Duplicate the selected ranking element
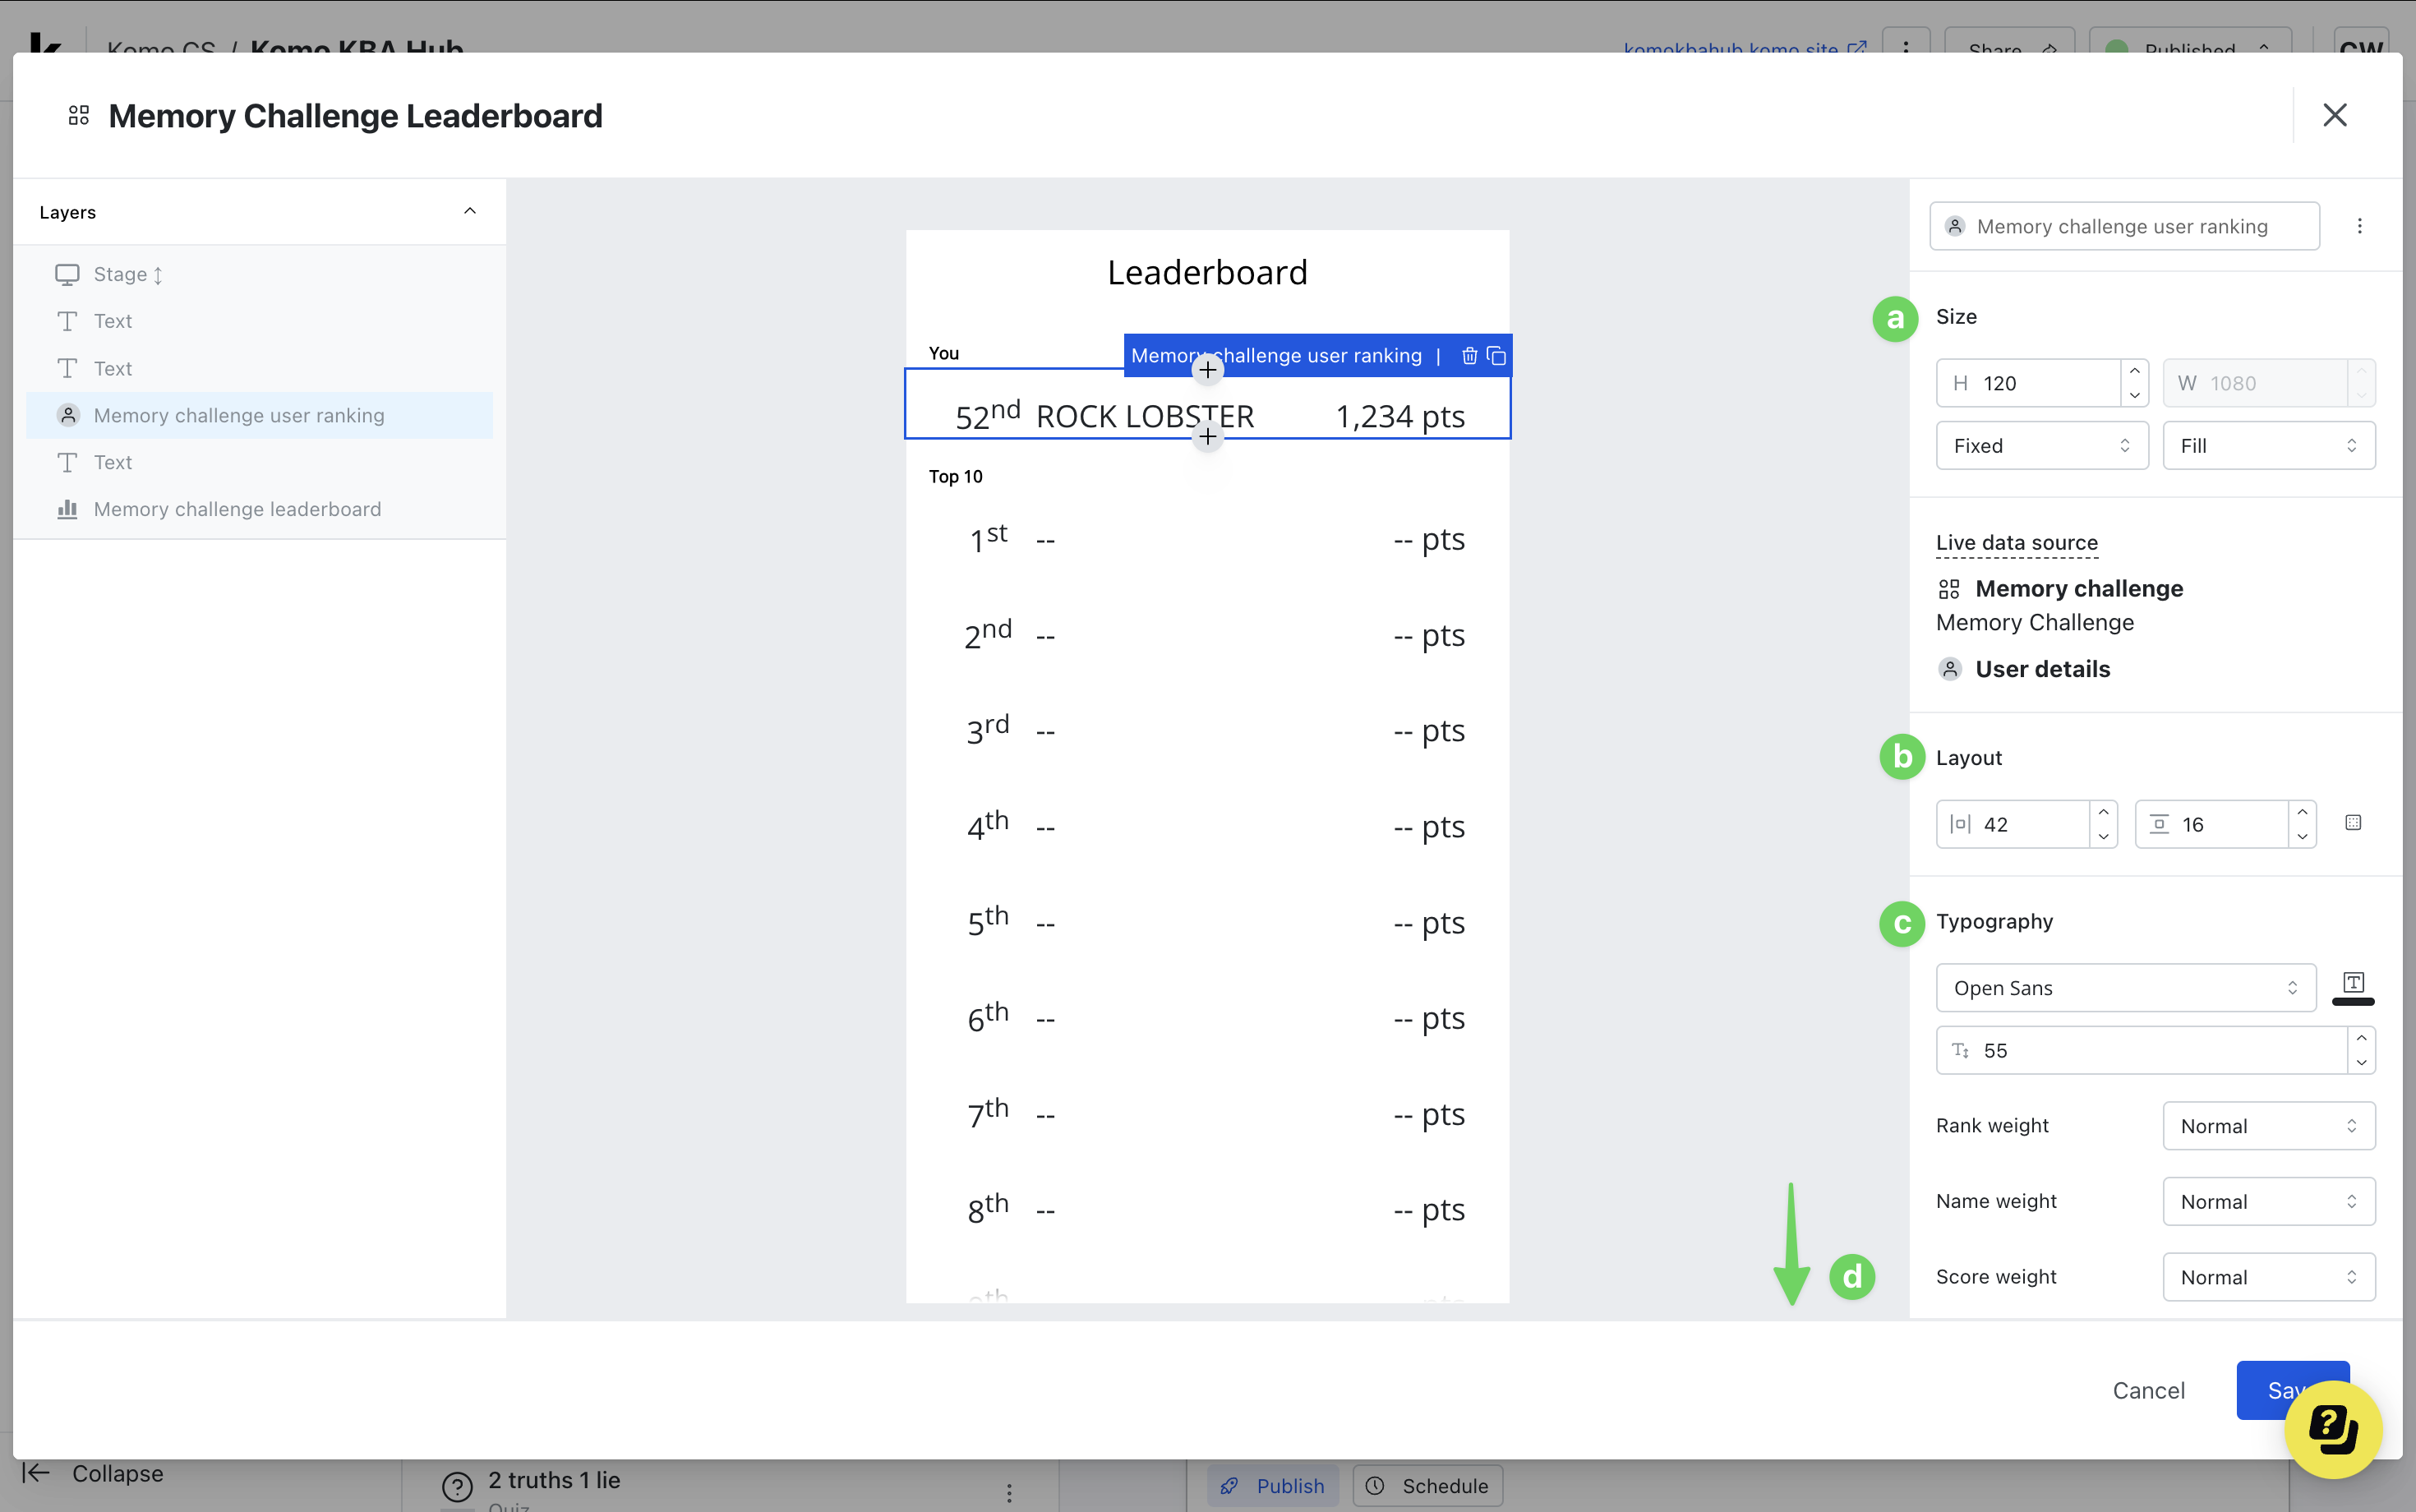Viewport: 2416px width, 1512px height. point(1496,356)
